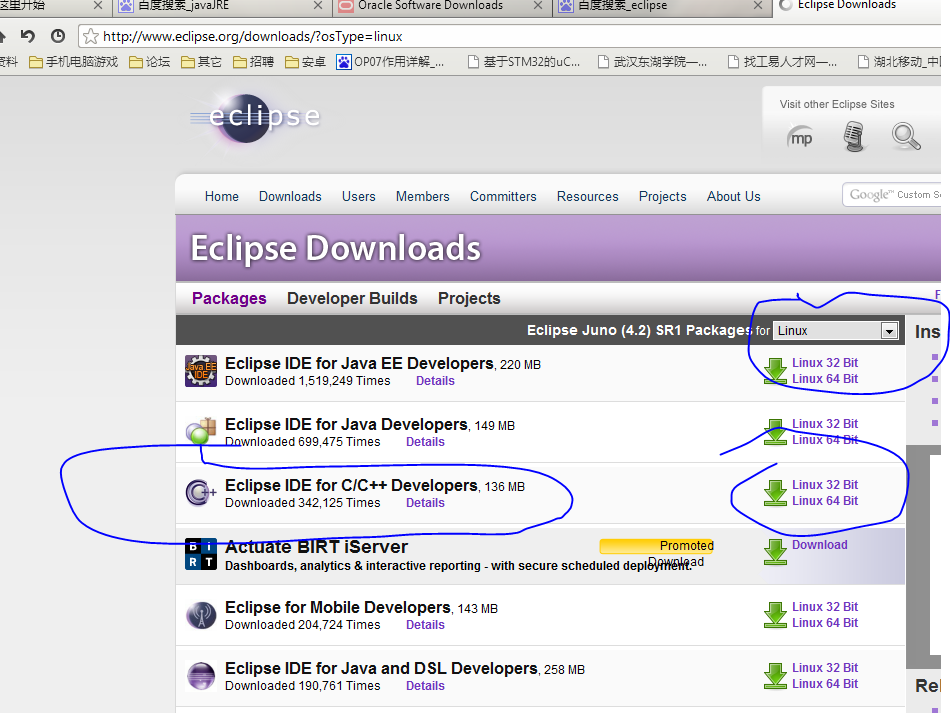This screenshot has width=950, height=713.
Task: Click green download arrow for Java EE
Action: point(775,371)
